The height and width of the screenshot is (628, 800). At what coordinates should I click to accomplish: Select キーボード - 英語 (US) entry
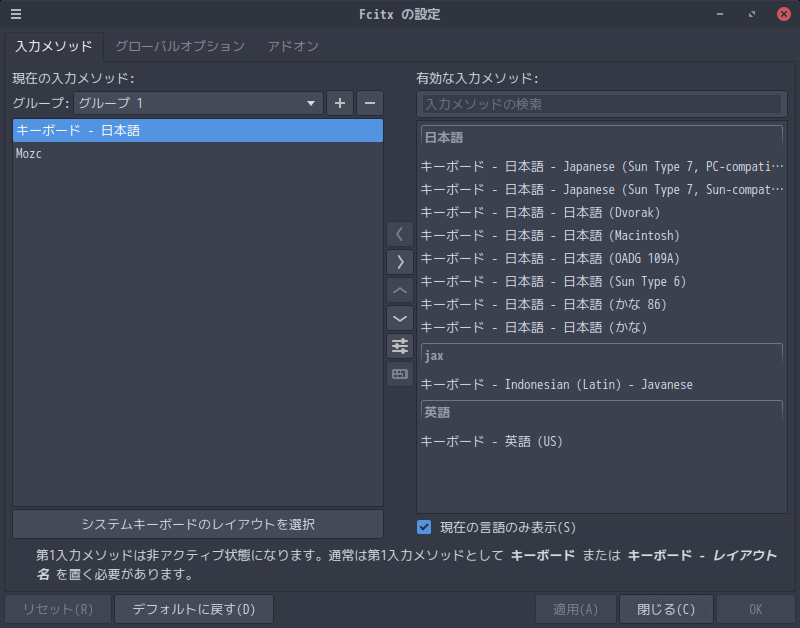coord(602,441)
